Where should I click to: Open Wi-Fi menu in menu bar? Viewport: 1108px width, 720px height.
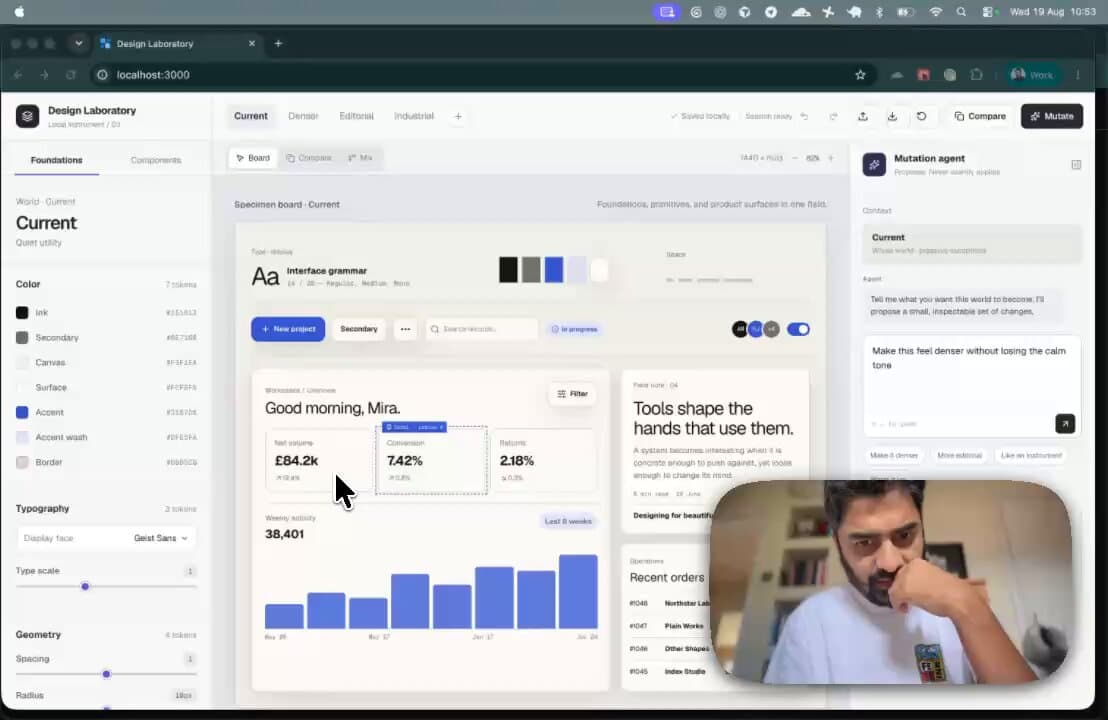pos(936,12)
